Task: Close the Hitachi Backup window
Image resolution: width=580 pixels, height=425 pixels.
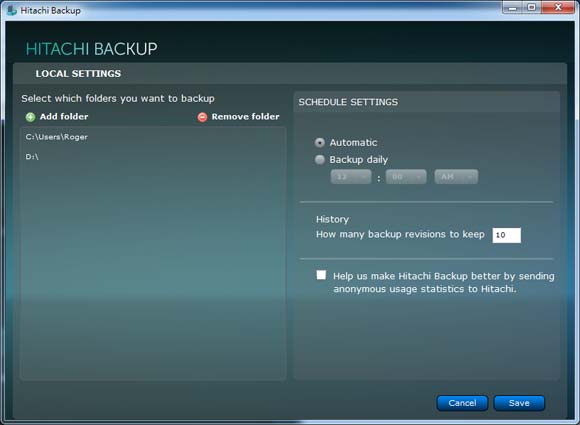Action: [558, 7]
